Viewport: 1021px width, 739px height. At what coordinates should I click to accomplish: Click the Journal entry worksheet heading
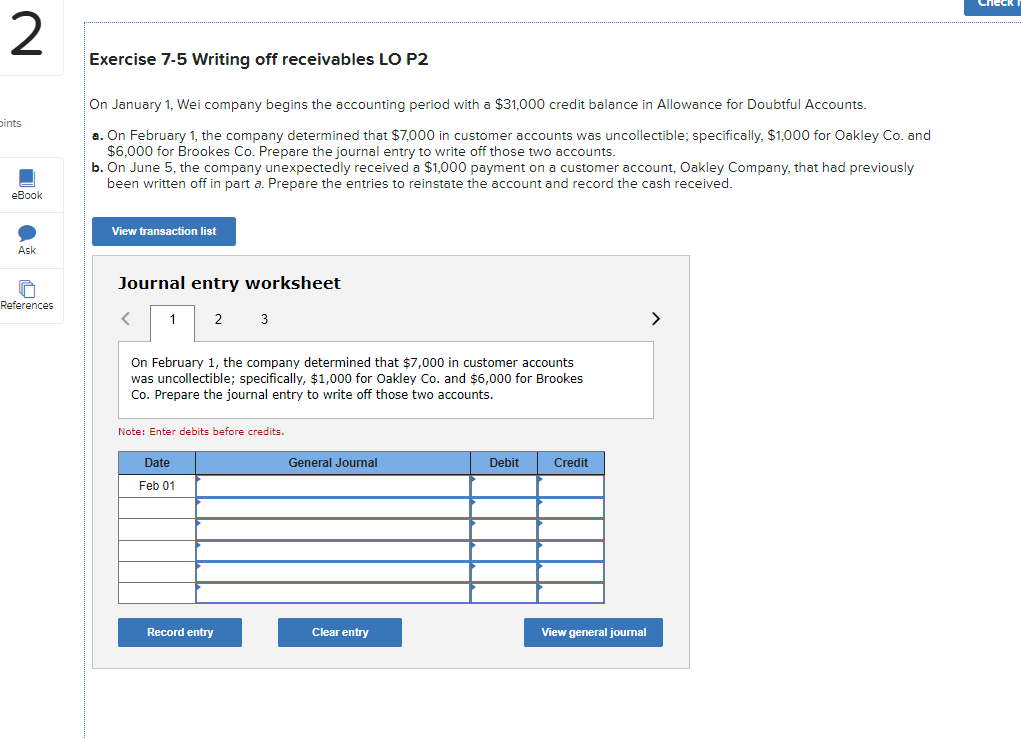(229, 283)
